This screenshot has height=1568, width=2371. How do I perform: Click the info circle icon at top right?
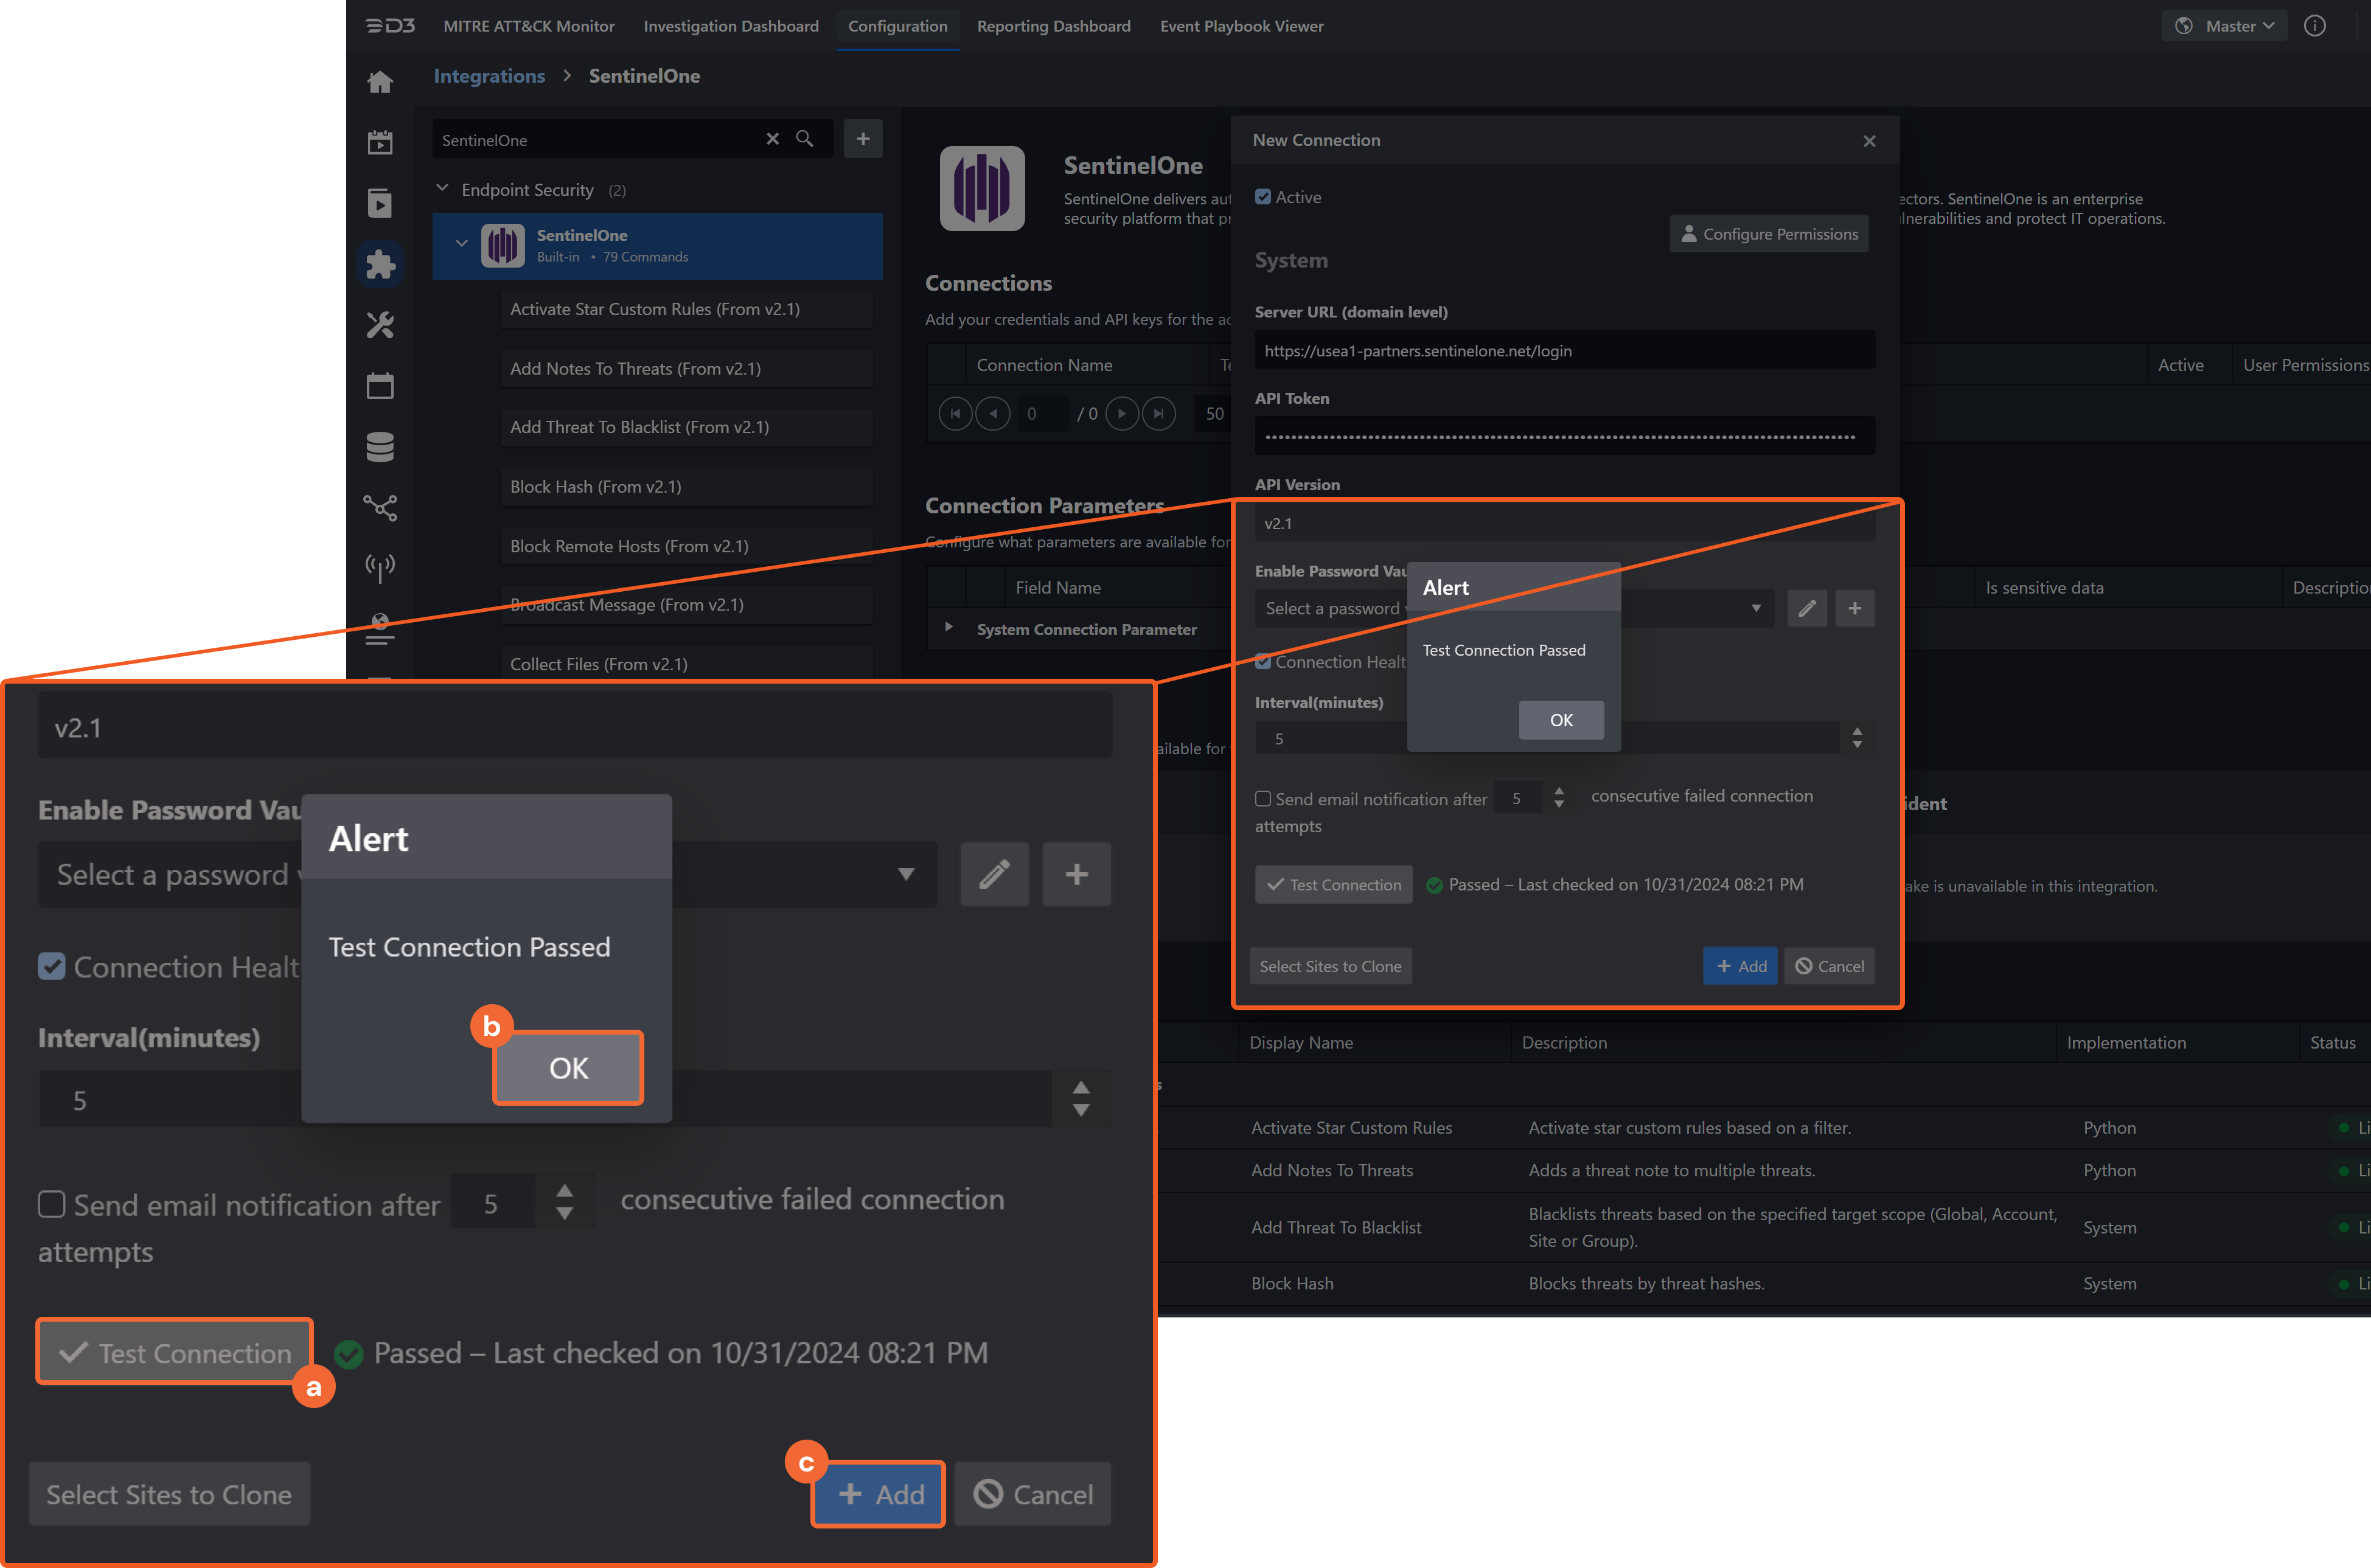2315,26
